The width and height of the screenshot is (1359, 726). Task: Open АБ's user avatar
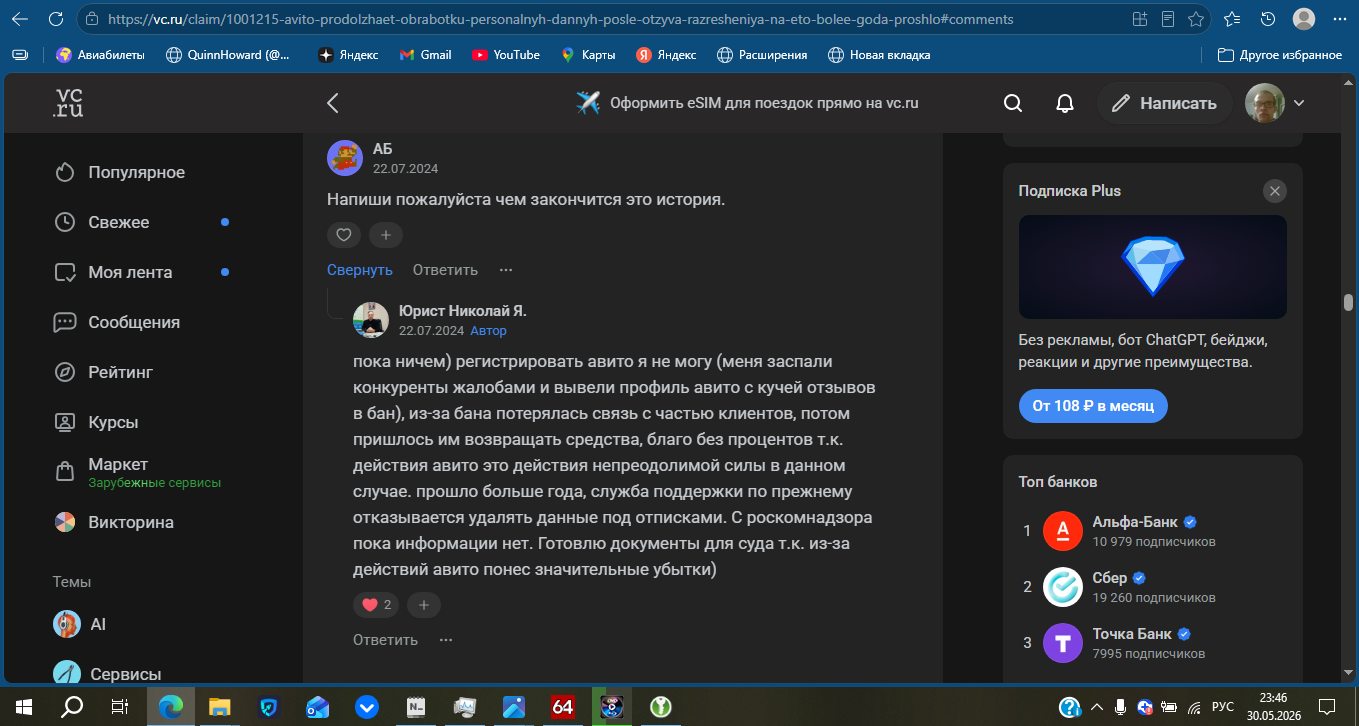[345, 158]
